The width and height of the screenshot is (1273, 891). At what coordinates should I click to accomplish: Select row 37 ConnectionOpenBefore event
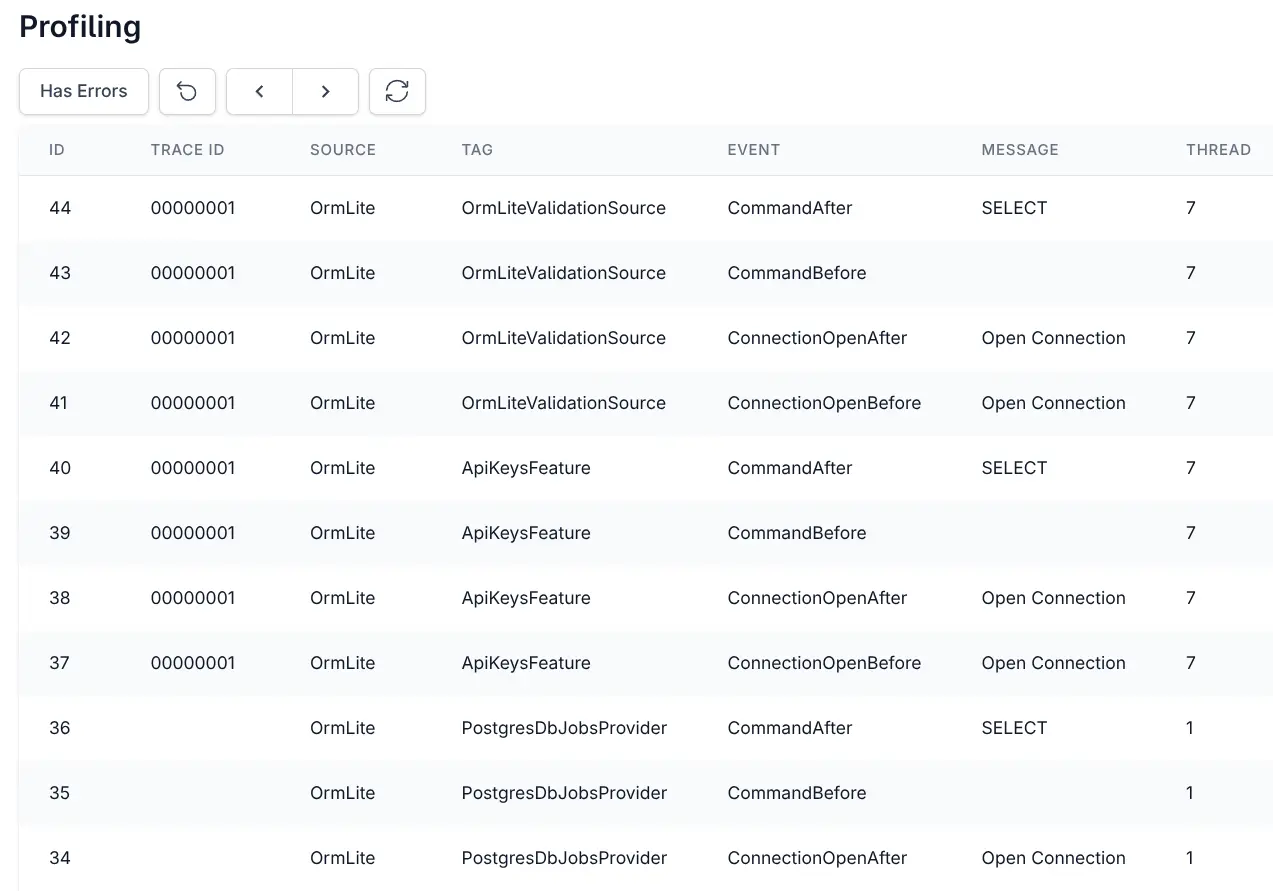click(x=823, y=663)
